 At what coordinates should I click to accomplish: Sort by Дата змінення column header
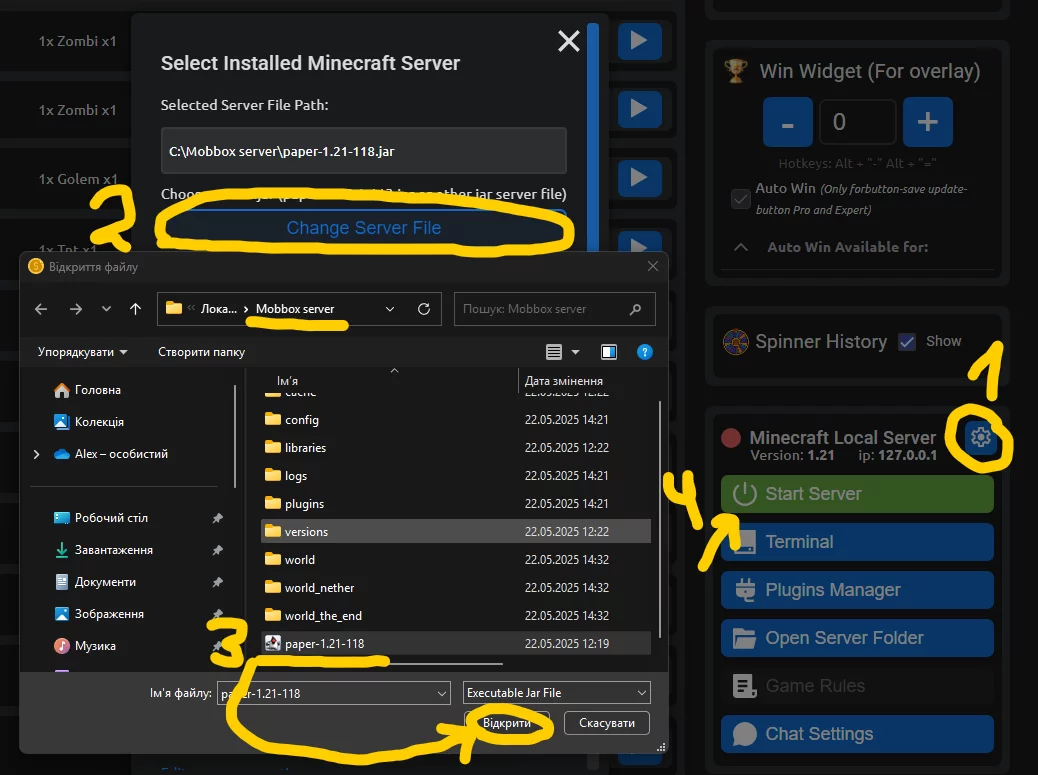563,381
